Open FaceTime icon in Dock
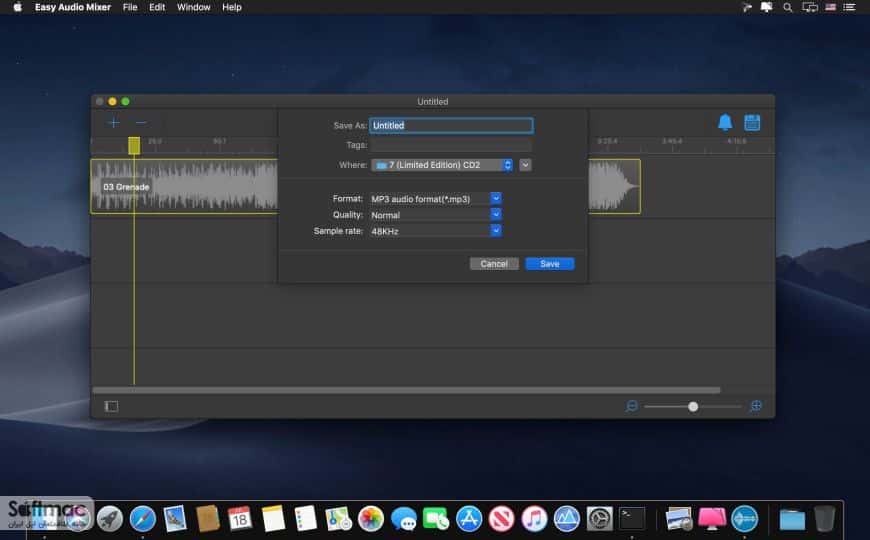 (x=436, y=519)
